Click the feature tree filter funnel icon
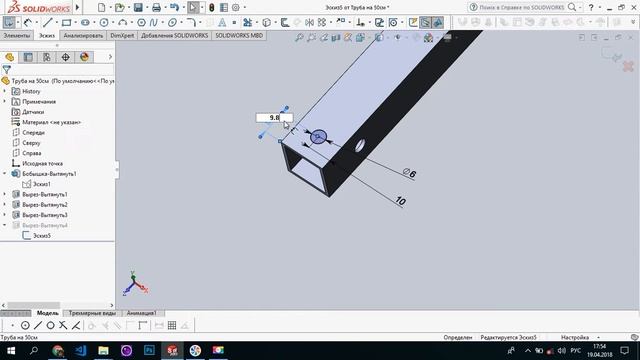Screen dimensions: 640x360 7,69
